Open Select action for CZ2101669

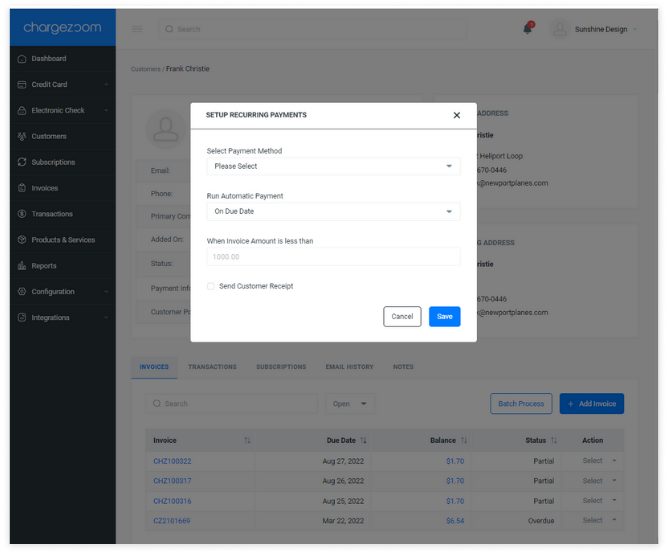click(x=599, y=520)
